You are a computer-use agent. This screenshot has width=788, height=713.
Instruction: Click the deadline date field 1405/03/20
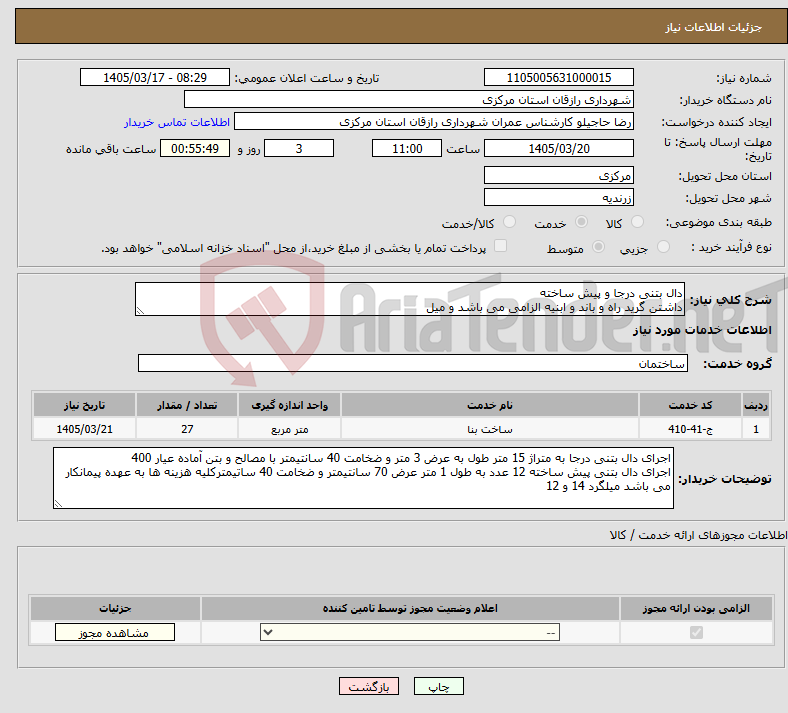tap(558, 148)
